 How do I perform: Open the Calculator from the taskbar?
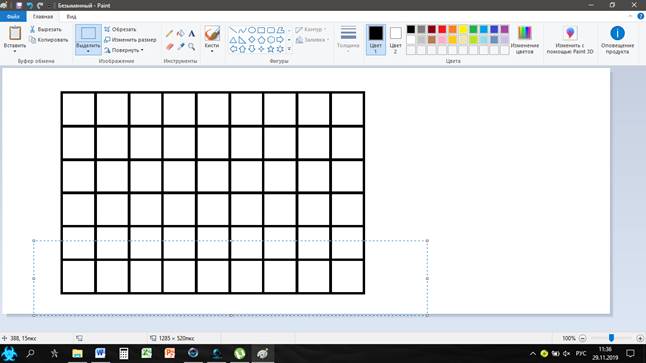coord(123,353)
